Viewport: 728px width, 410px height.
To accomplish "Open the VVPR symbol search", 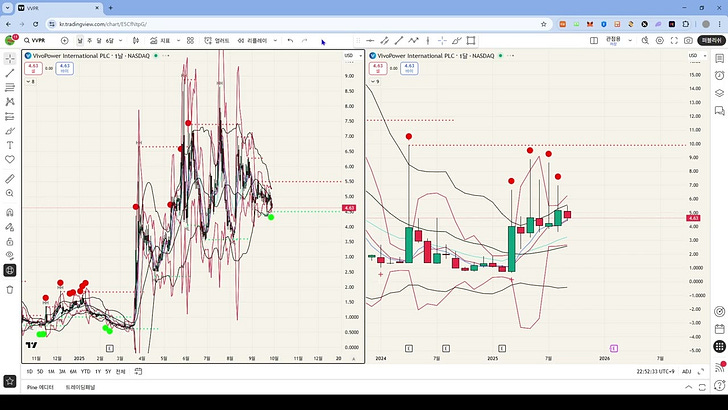I will 35,40.
